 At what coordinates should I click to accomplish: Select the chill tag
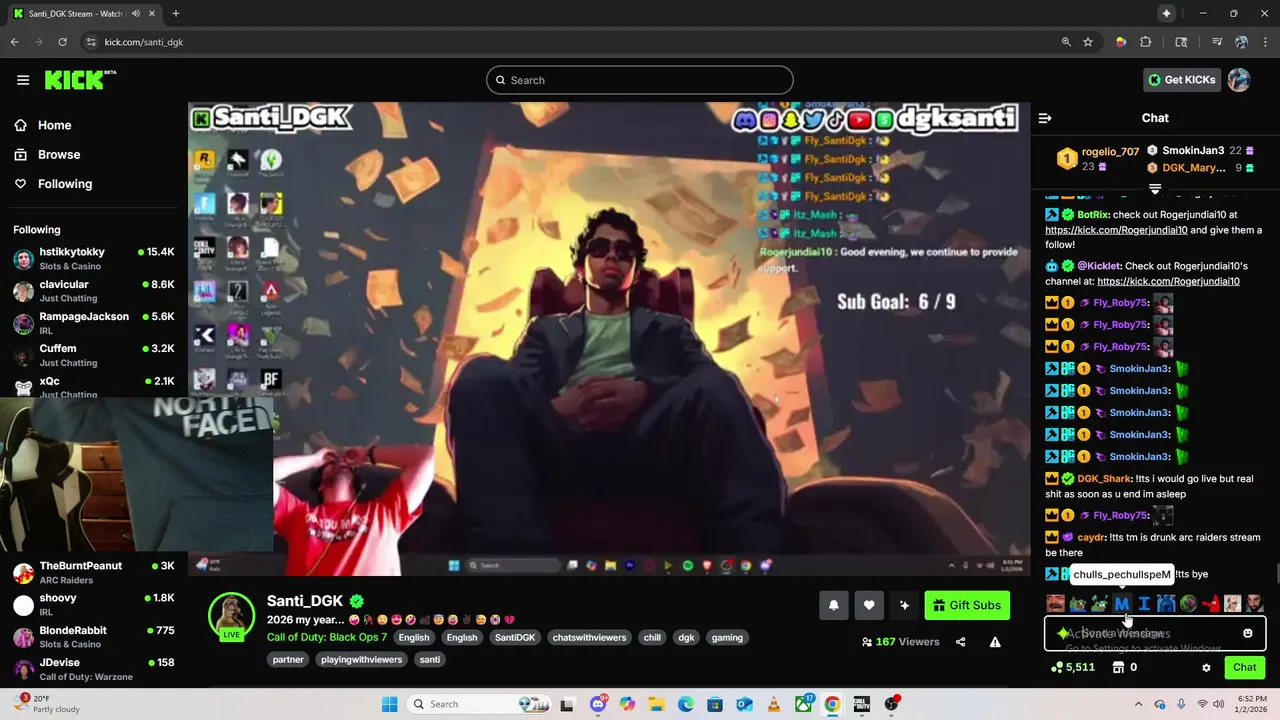(x=652, y=637)
